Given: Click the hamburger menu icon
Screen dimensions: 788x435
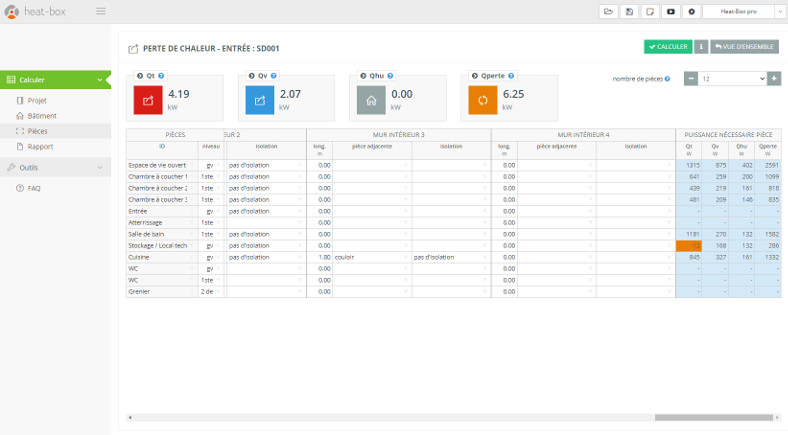Looking at the screenshot, I should 100,11.
